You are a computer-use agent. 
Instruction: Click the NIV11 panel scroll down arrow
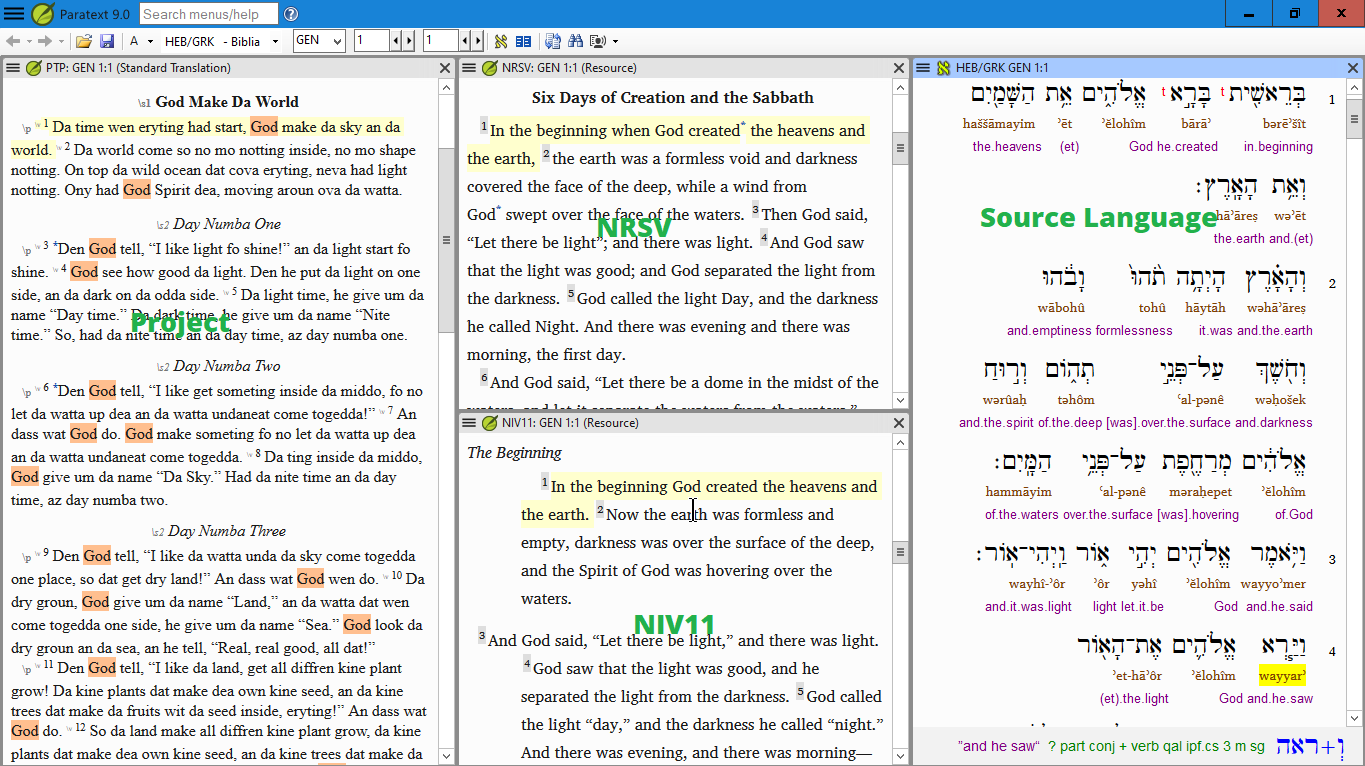[900, 756]
